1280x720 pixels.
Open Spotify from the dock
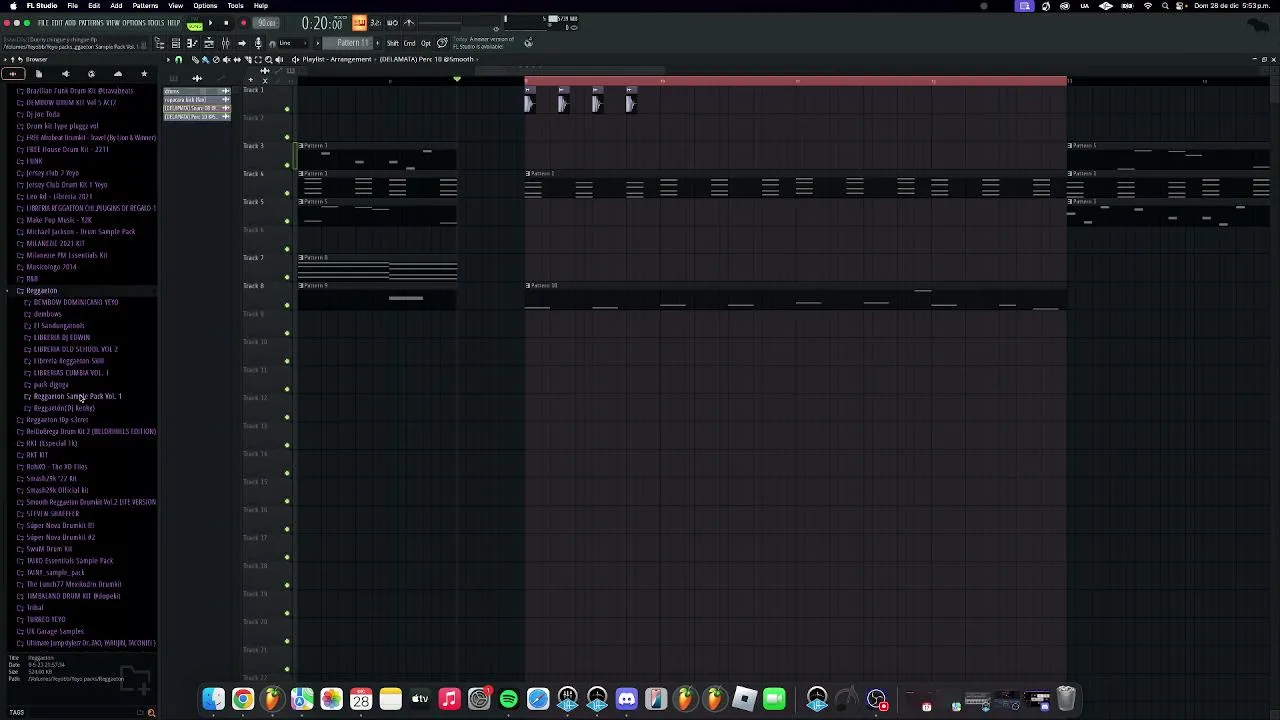(508, 699)
